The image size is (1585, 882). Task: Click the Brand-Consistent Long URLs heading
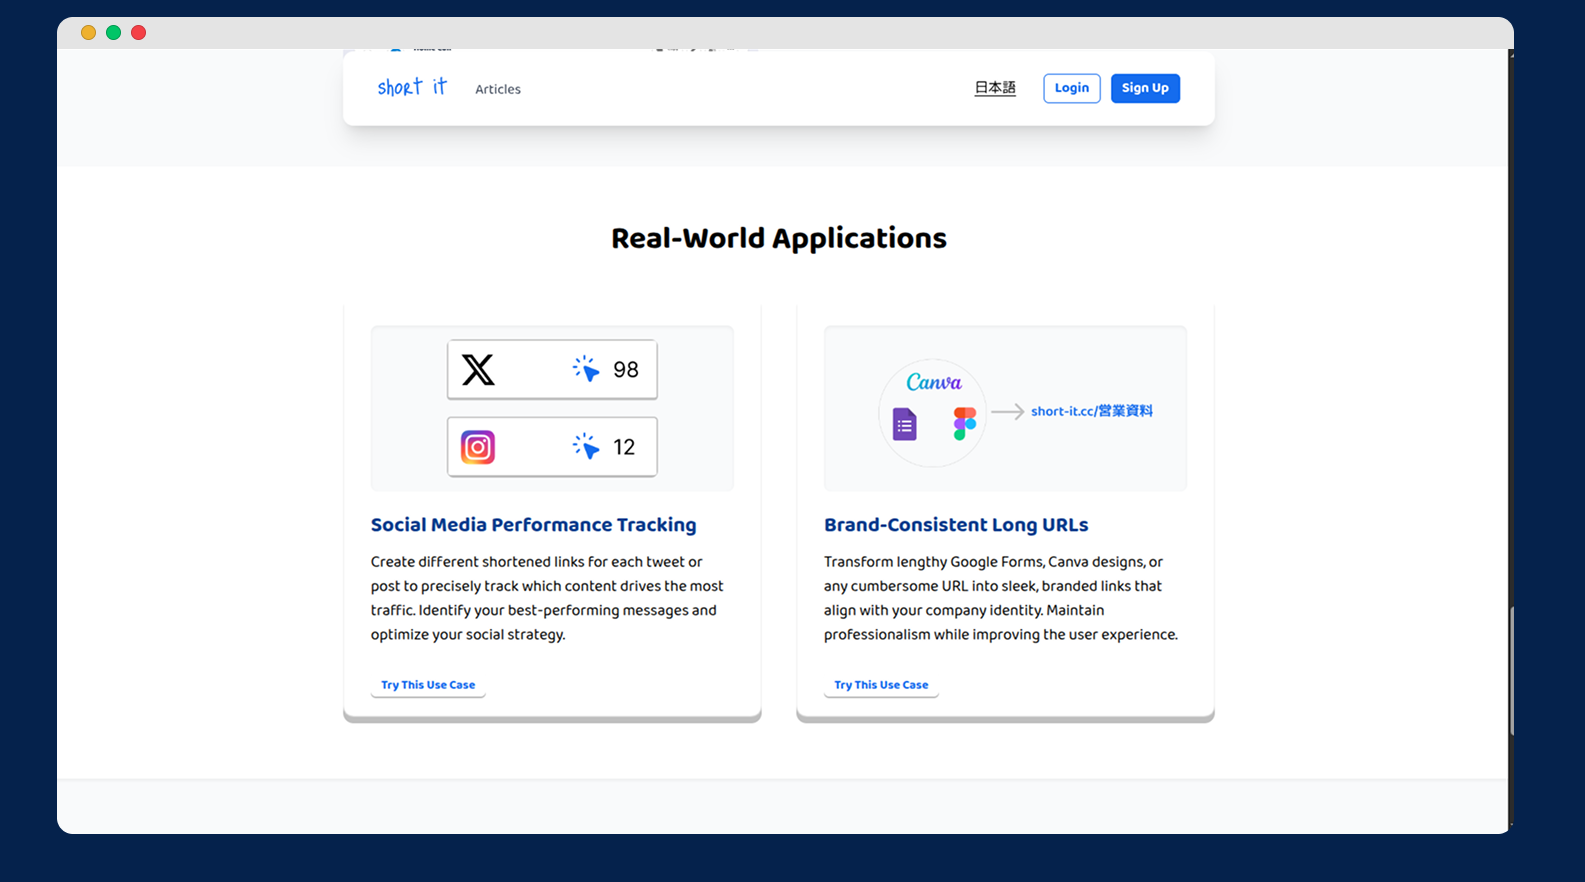955,525
